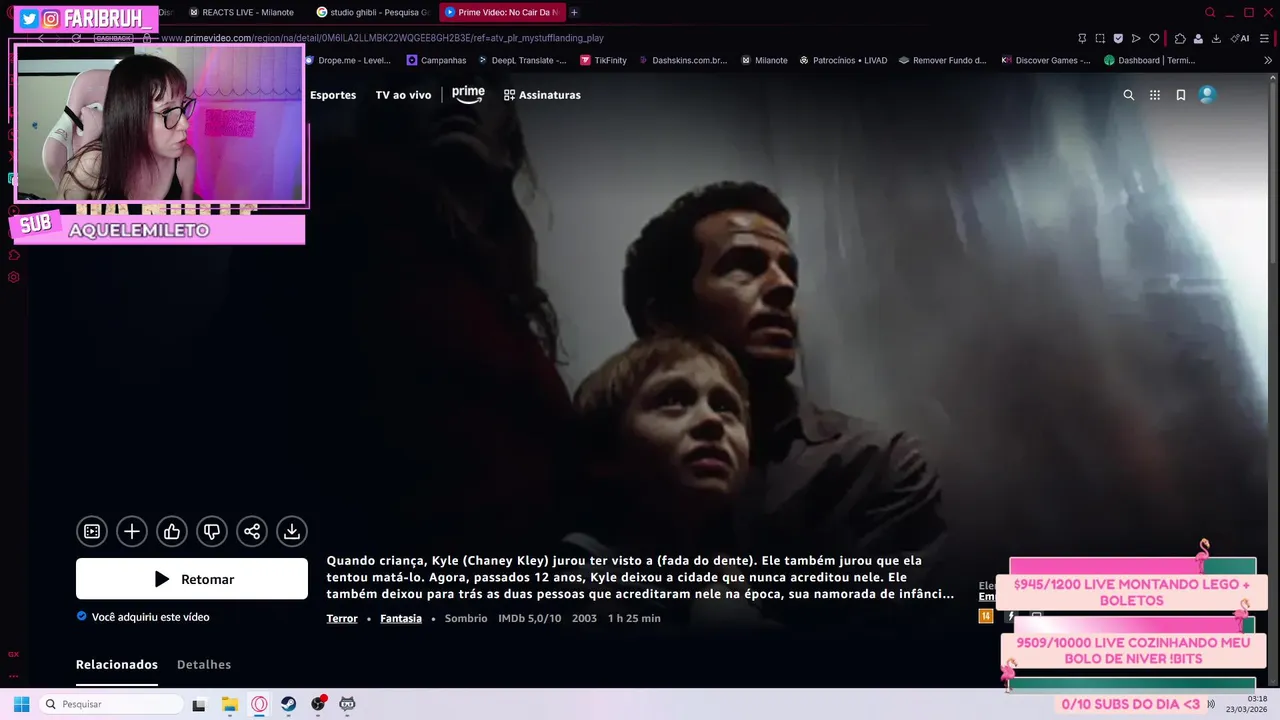Open Dashskins.com.br bookmark
Screen dimensions: 1280x720
[x=682, y=60]
